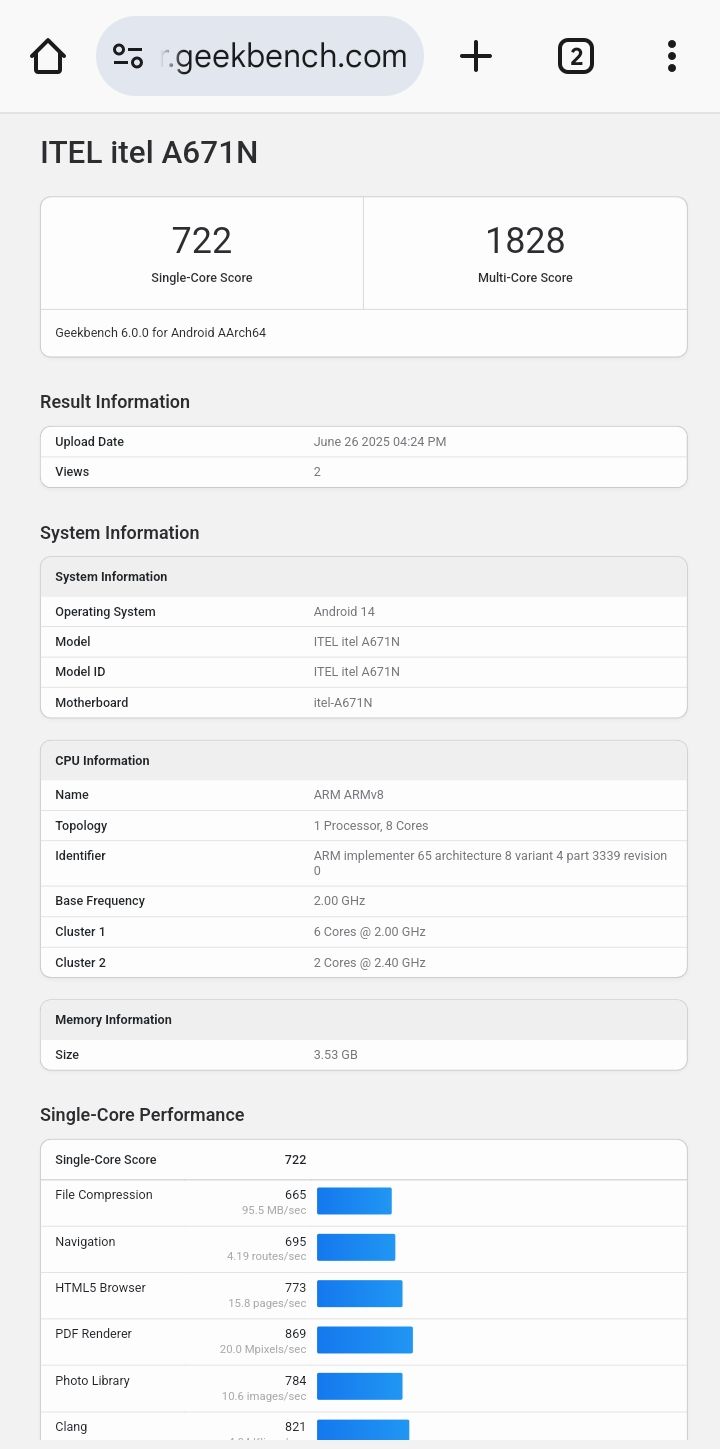This screenshot has width=720, height=1449.
Task: Tap the Motherboard row label
Action: [92, 703]
